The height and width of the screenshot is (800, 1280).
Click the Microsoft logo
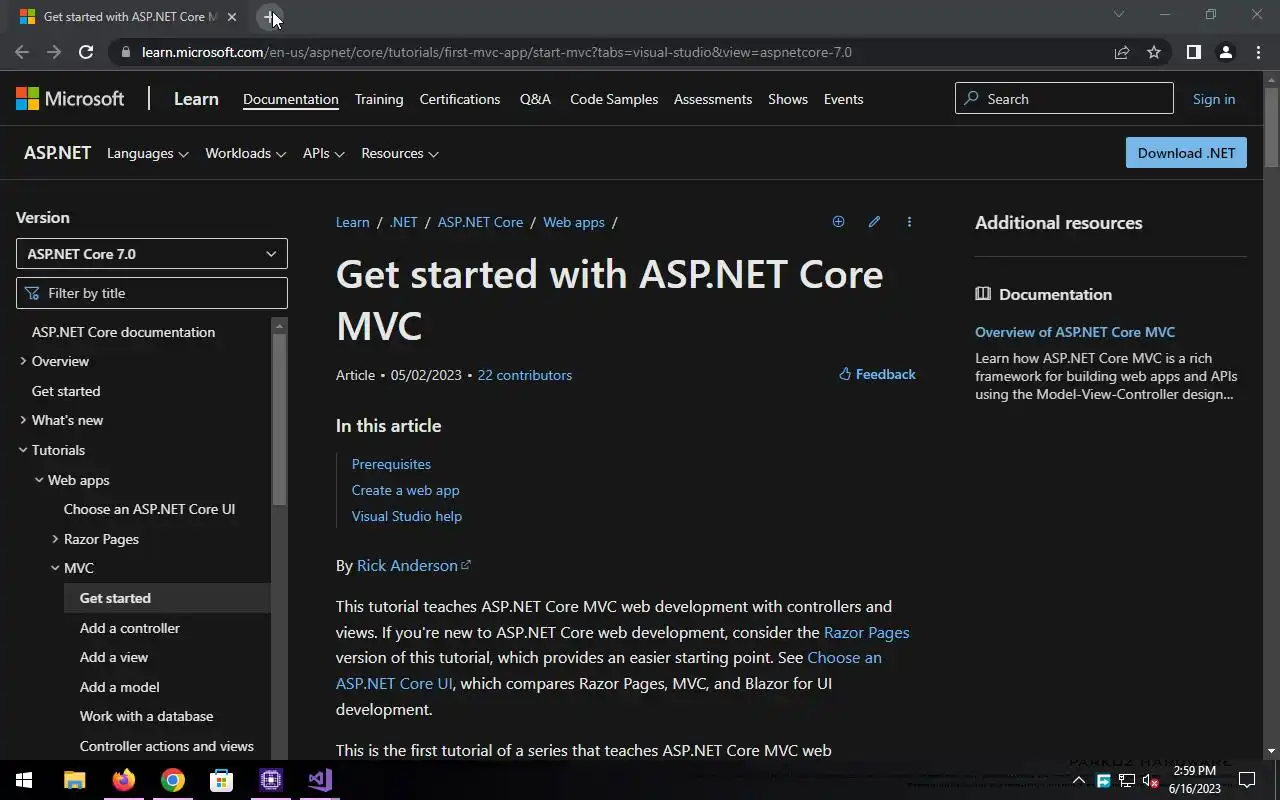pyautogui.click(x=70, y=98)
